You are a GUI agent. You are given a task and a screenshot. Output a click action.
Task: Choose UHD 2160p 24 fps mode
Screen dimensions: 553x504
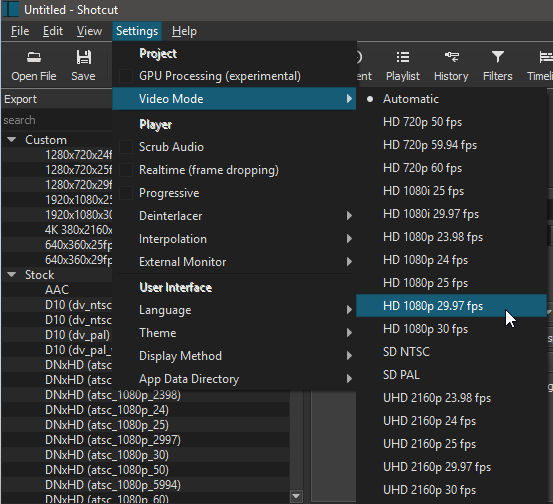point(451,421)
